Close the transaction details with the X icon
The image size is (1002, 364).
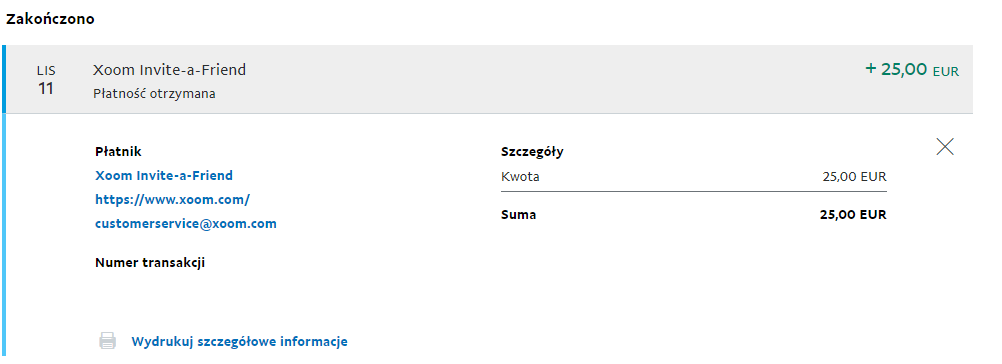click(944, 147)
